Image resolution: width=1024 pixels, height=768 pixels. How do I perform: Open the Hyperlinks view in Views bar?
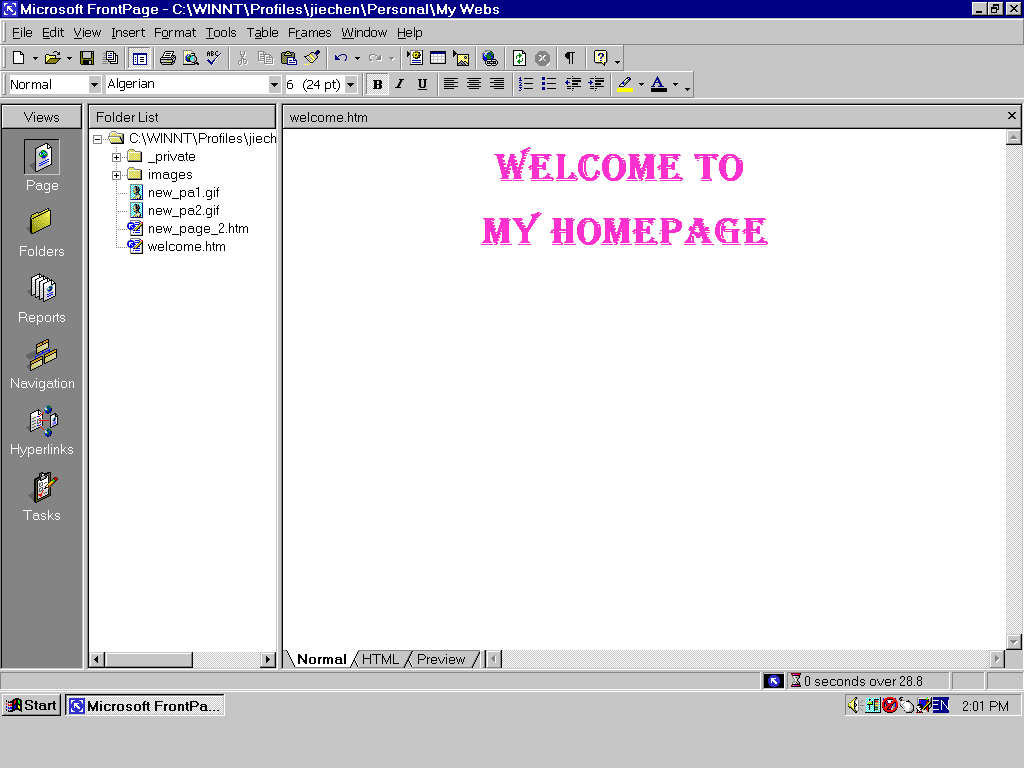tap(42, 431)
